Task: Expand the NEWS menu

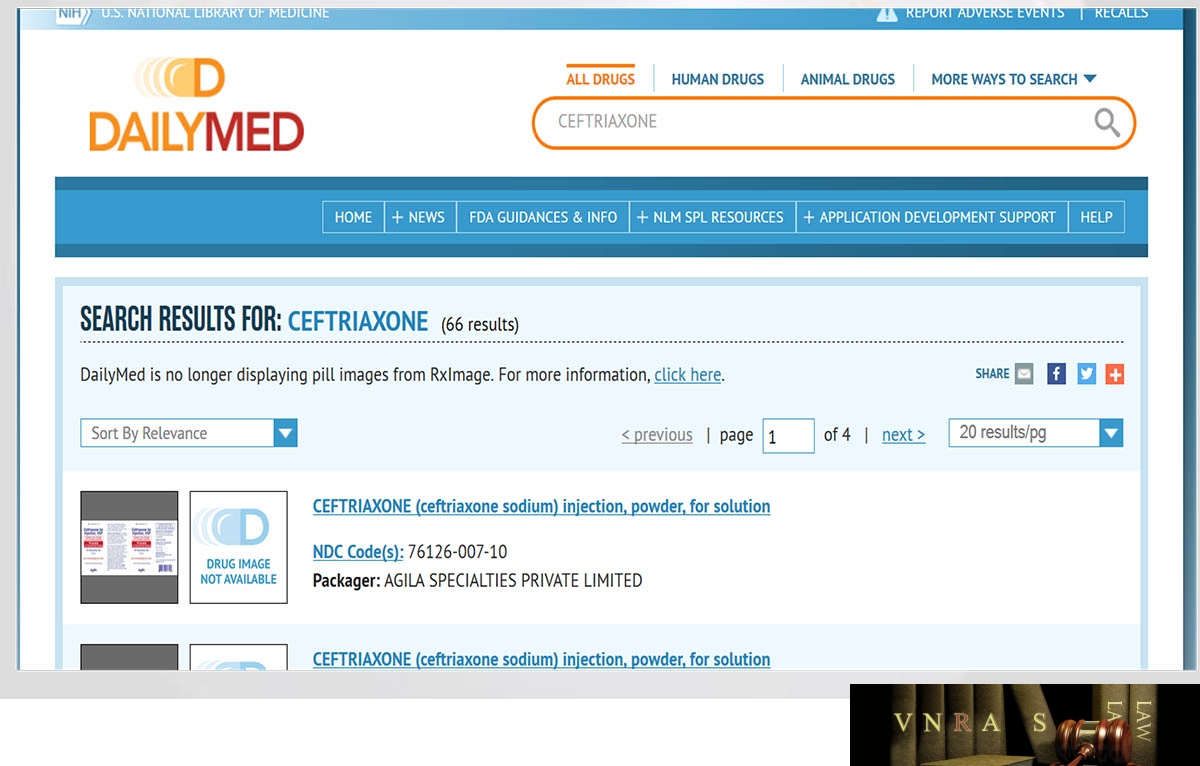Action: point(420,217)
